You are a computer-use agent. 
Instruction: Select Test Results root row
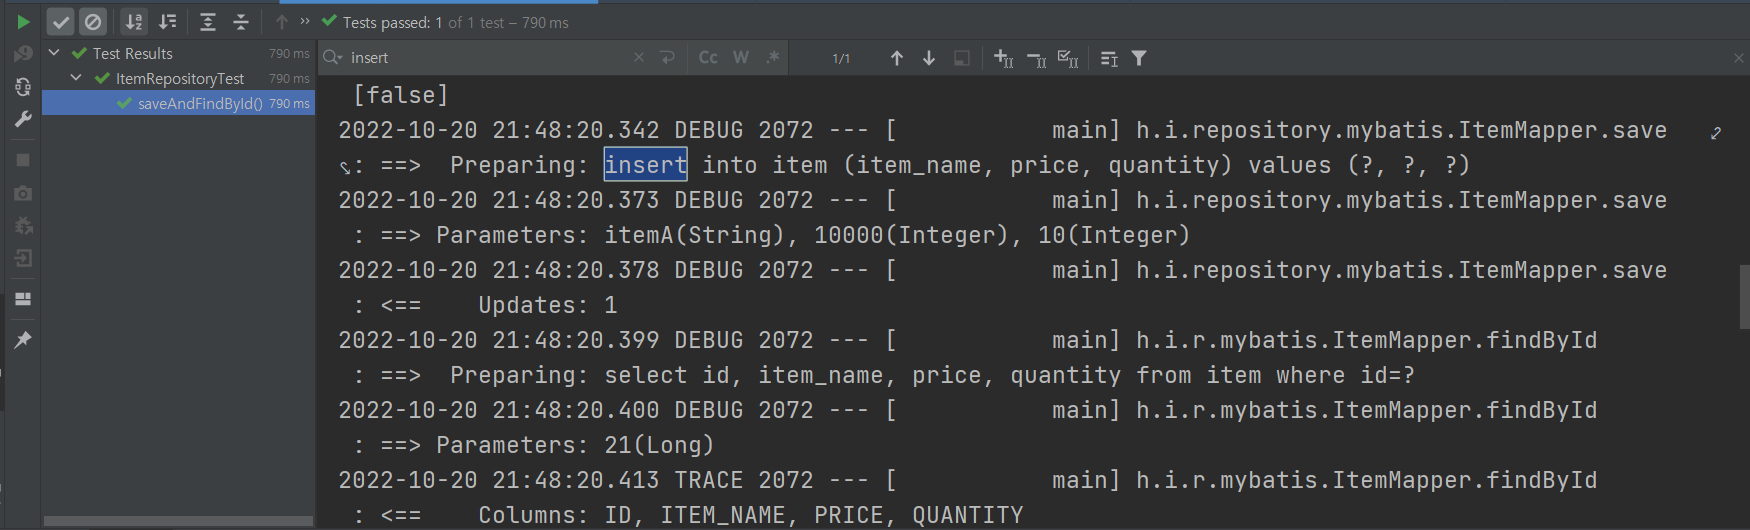pos(178,53)
